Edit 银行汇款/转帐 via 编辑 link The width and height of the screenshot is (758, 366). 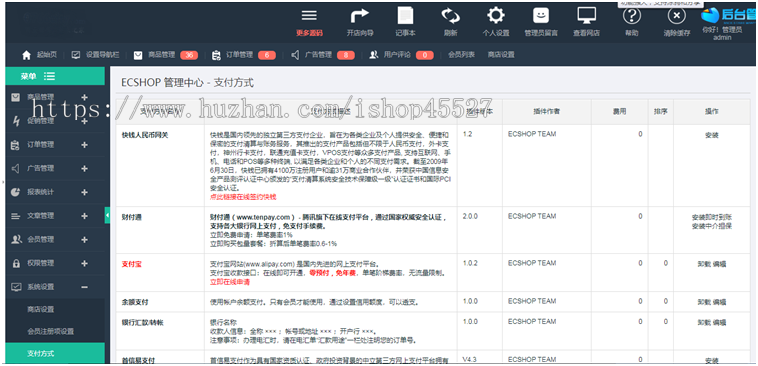pos(719,322)
